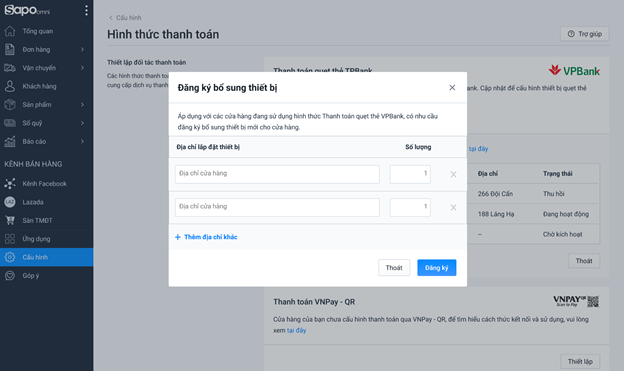Open Kênh Facebook channel icon
This screenshot has width=624, height=371.
(x=10, y=184)
